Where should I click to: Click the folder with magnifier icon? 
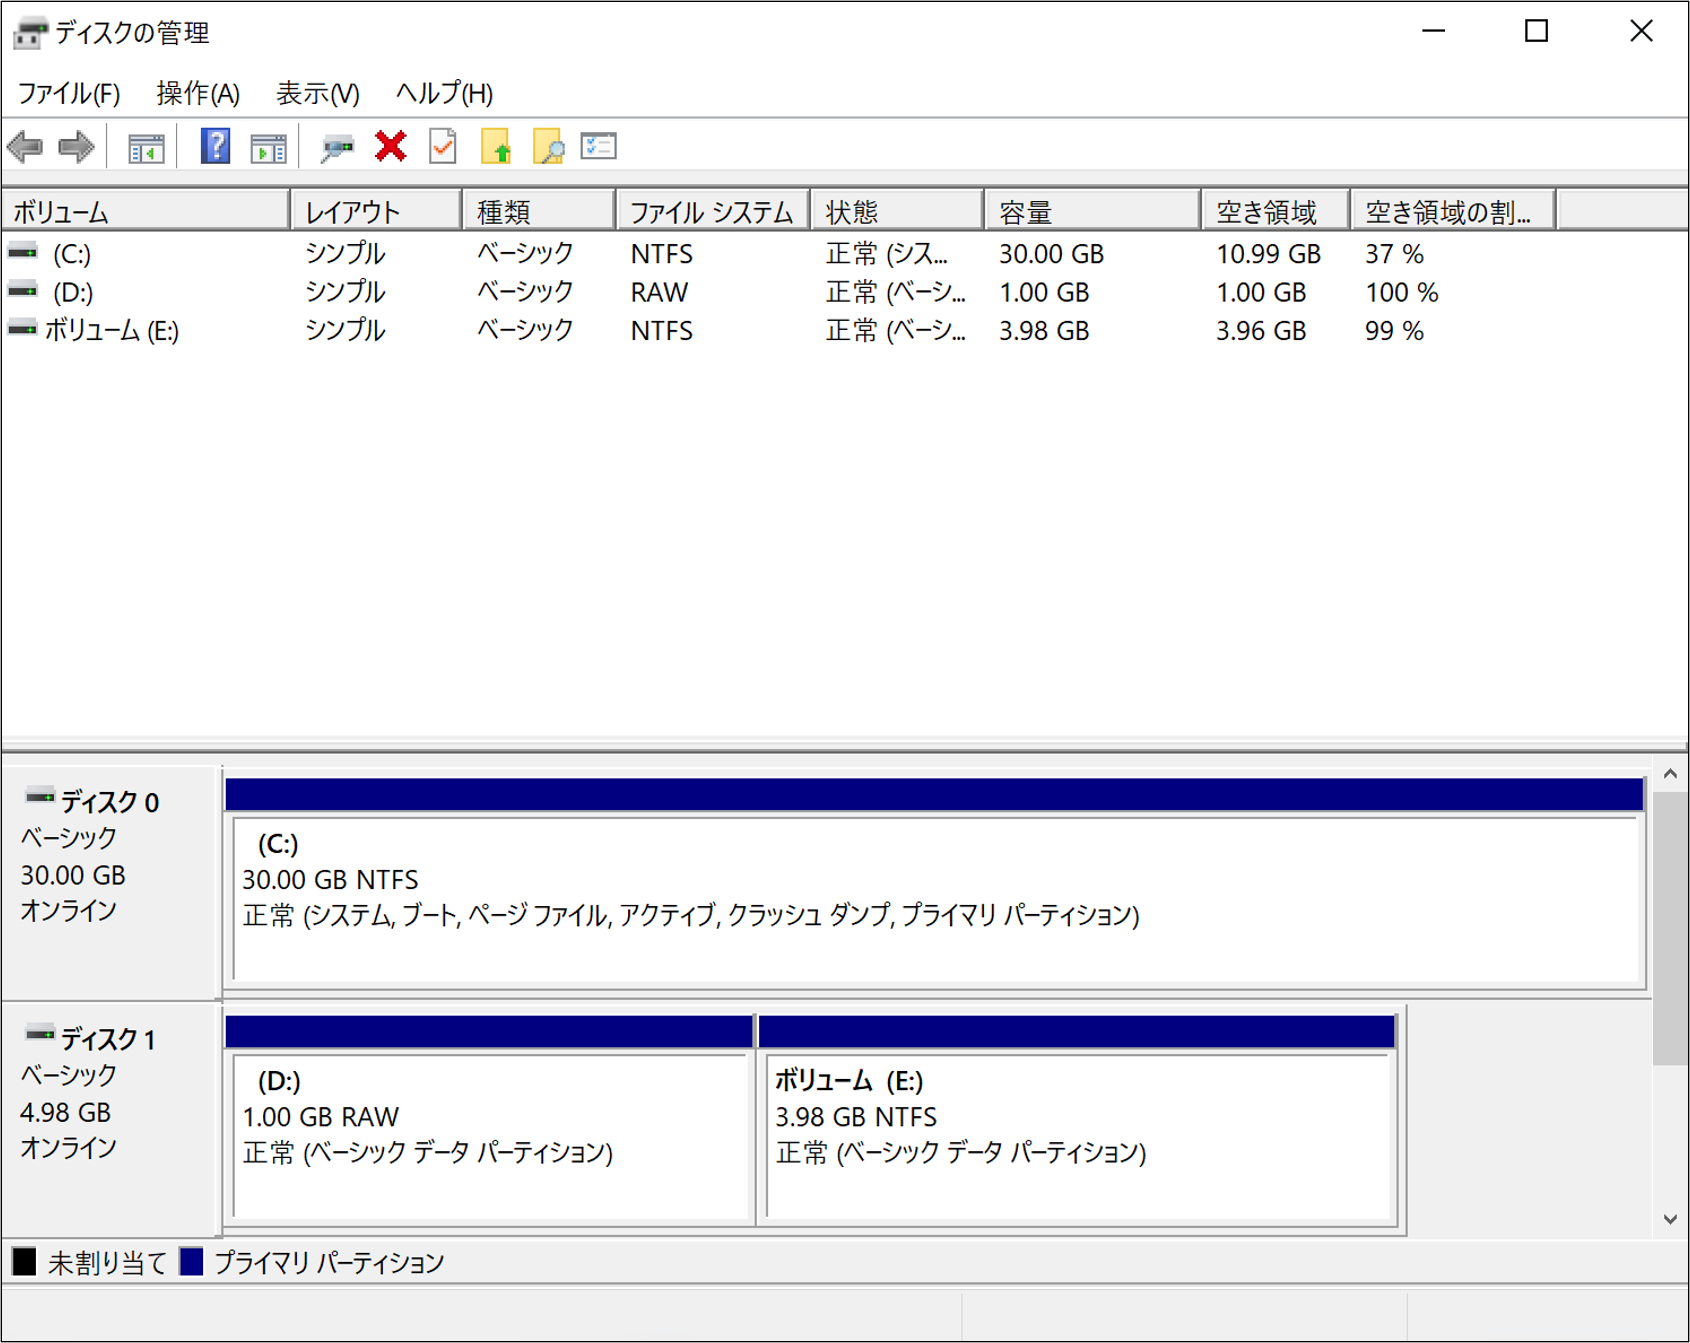pyautogui.click(x=548, y=147)
